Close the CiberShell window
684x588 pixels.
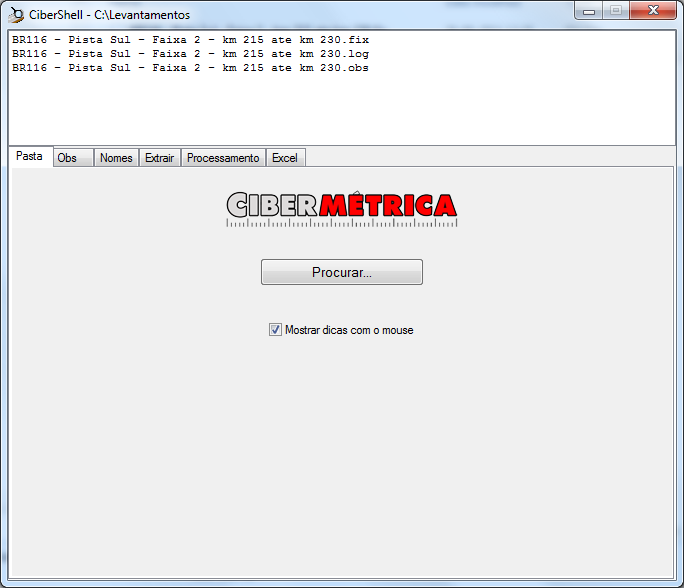point(653,10)
